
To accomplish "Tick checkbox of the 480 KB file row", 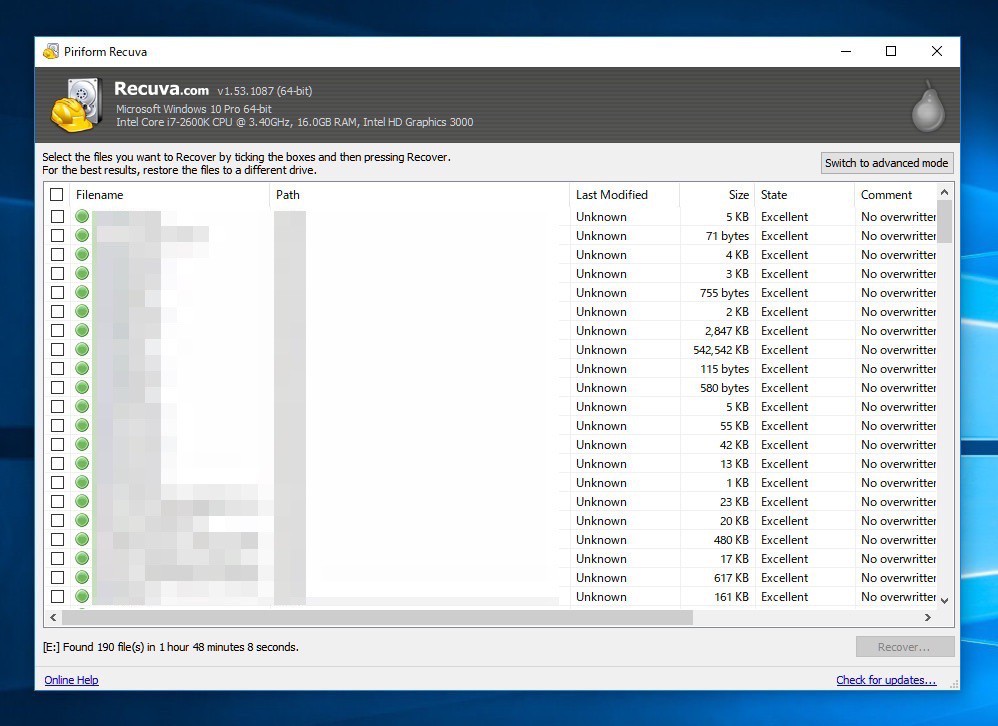I will click(x=57, y=540).
